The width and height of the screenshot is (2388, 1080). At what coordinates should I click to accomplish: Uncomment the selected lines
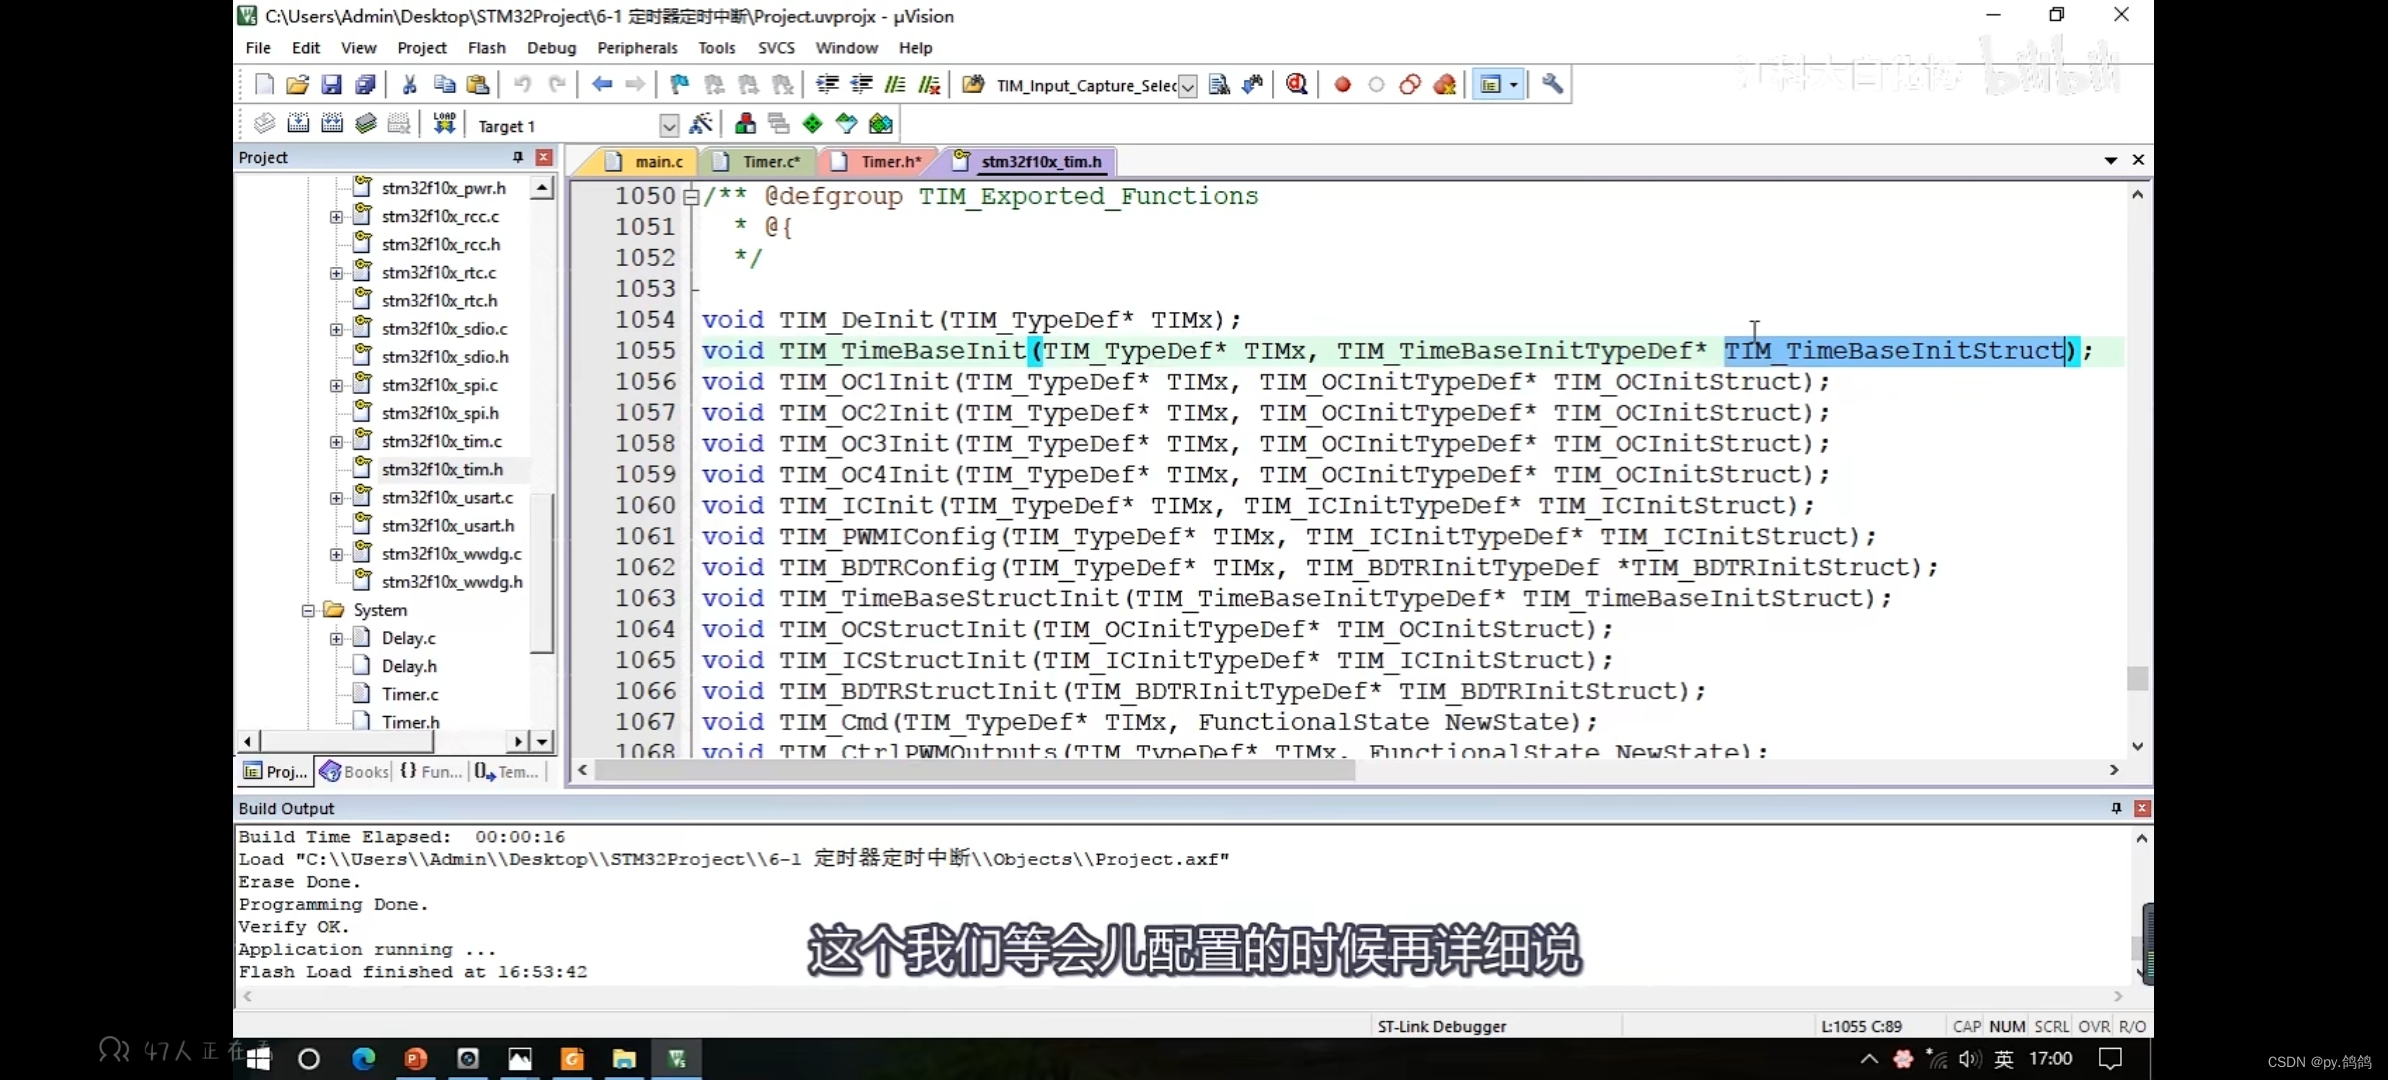930,85
